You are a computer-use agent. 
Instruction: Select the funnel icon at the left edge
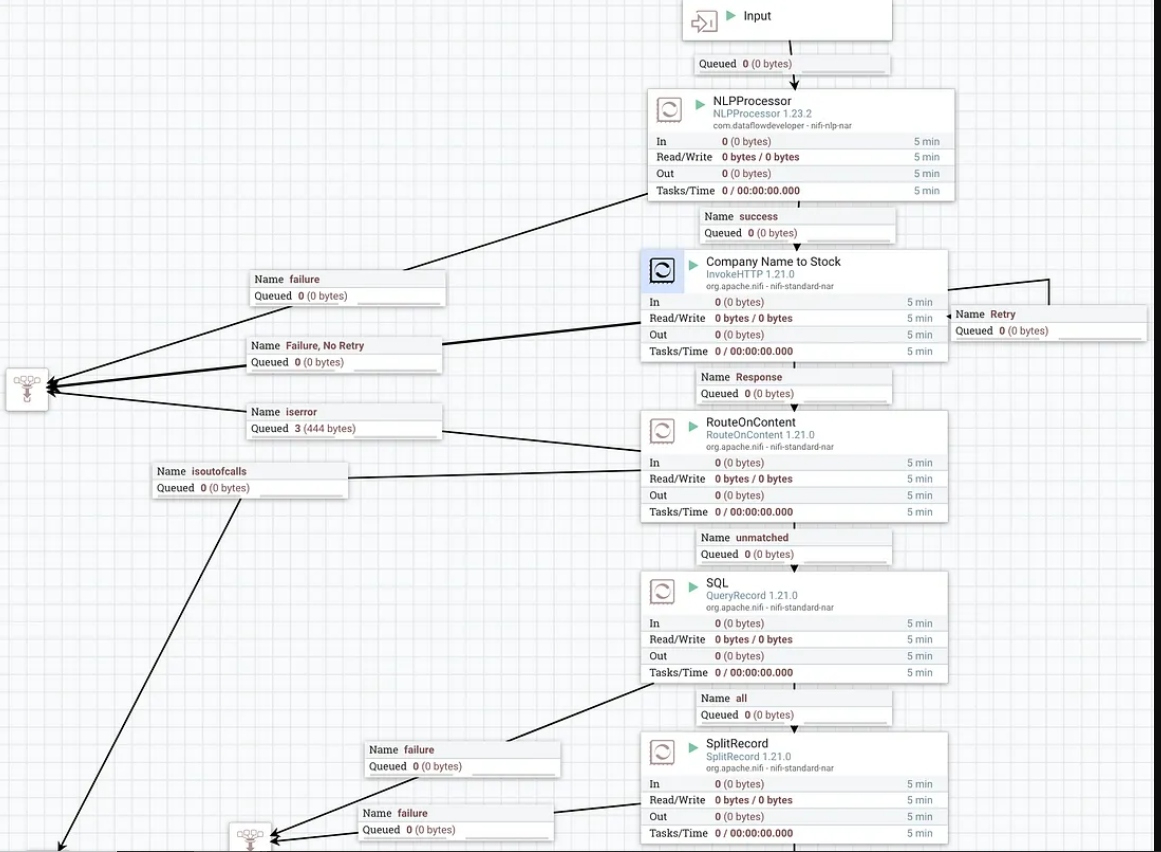[27, 389]
